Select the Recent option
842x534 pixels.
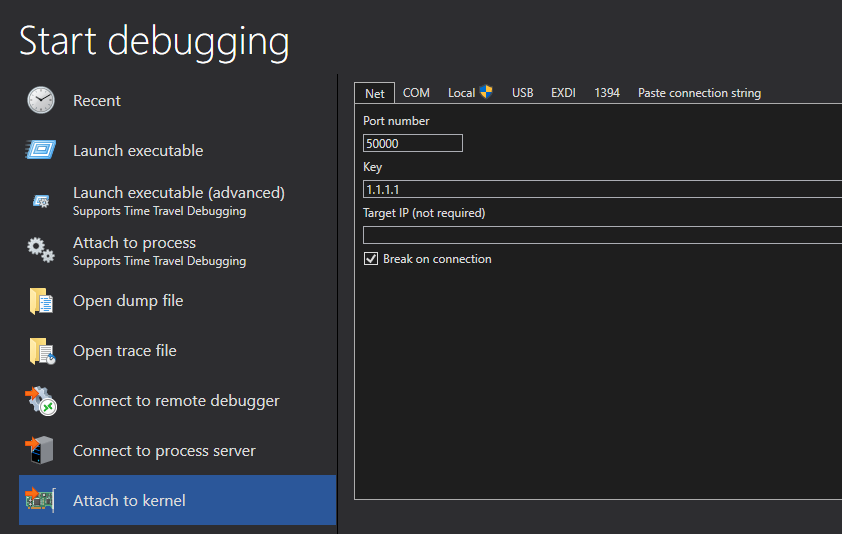pyautogui.click(x=177, y=100)
